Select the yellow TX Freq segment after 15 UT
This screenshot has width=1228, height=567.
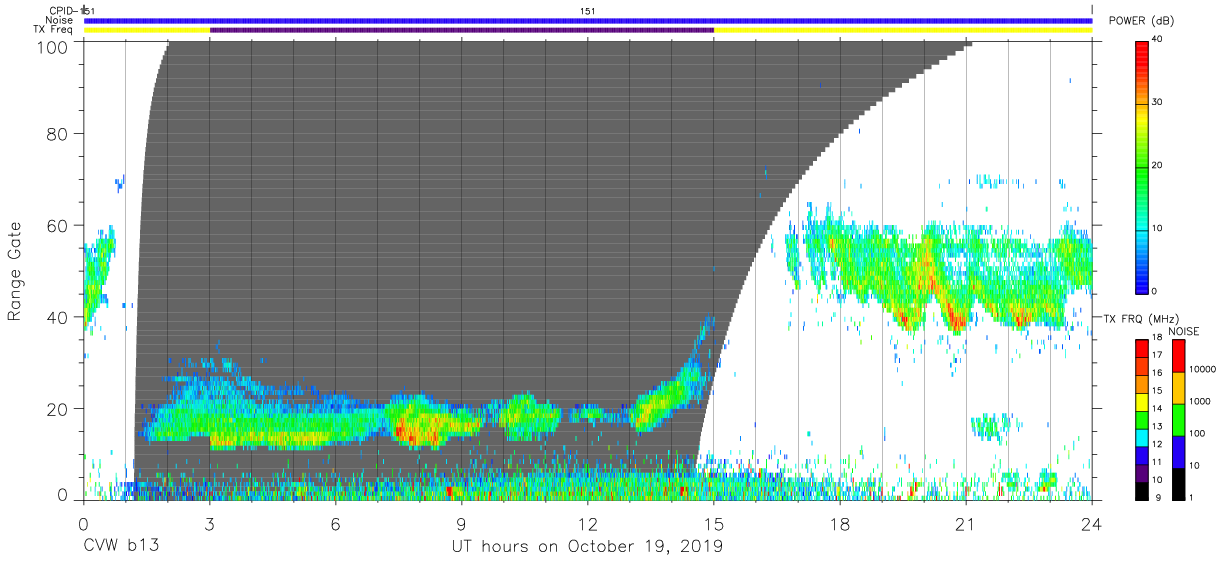(x=903, y=30)
